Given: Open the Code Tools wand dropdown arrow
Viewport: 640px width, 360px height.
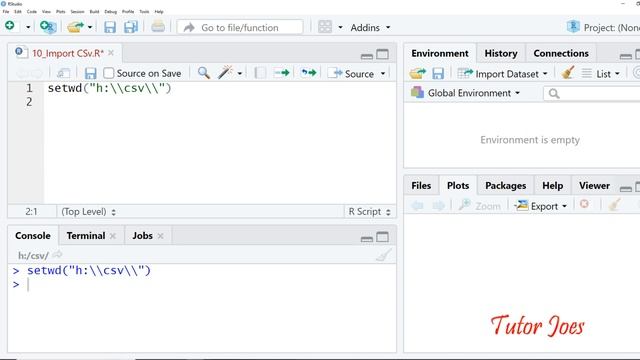Looking at the screenshot, I should pos(240,74).
